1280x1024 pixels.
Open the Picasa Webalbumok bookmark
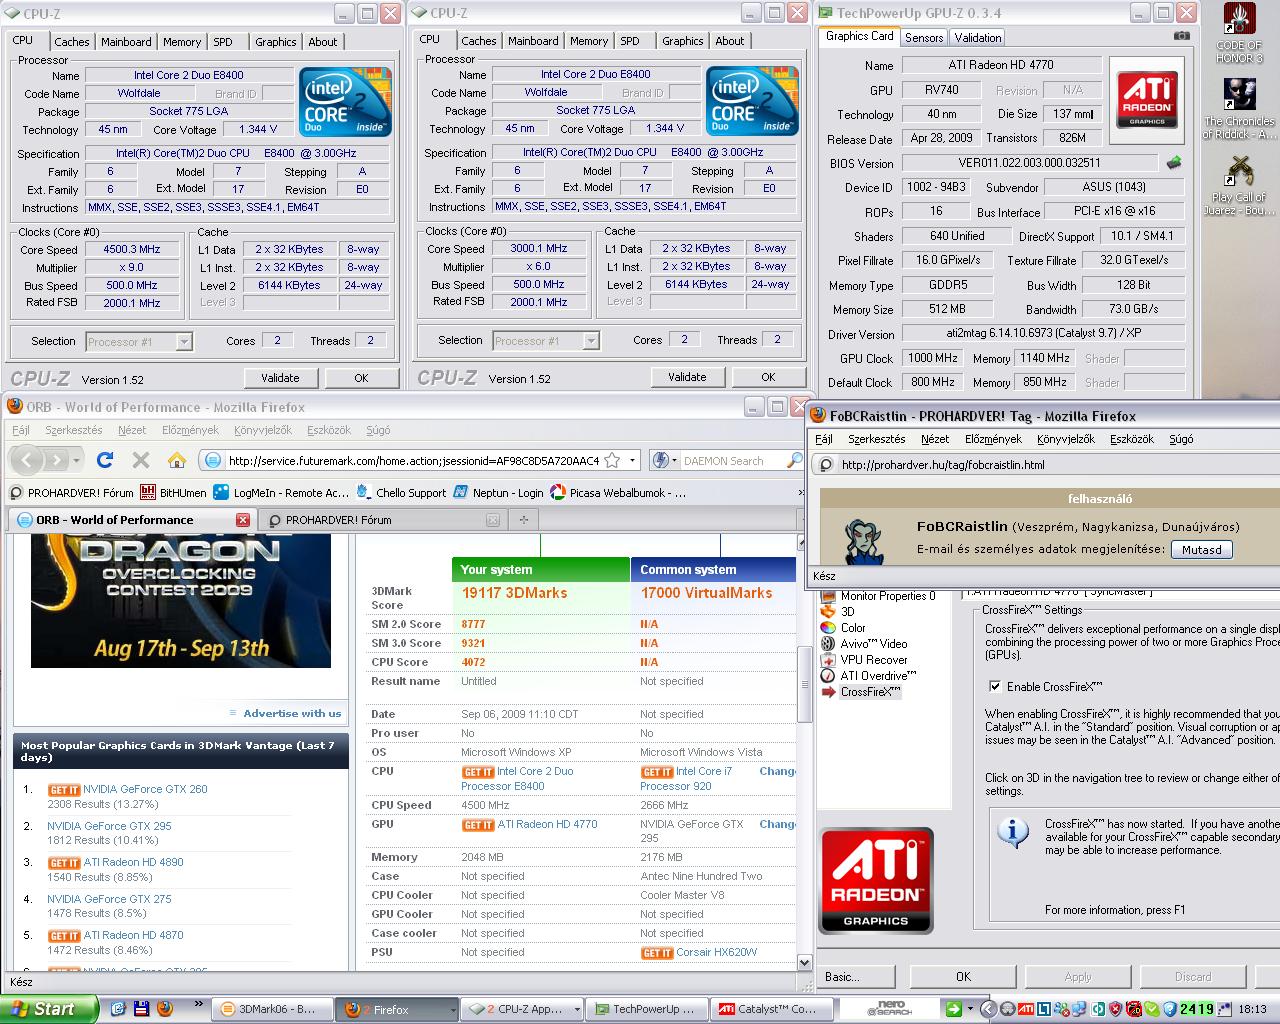pos(618,492)
